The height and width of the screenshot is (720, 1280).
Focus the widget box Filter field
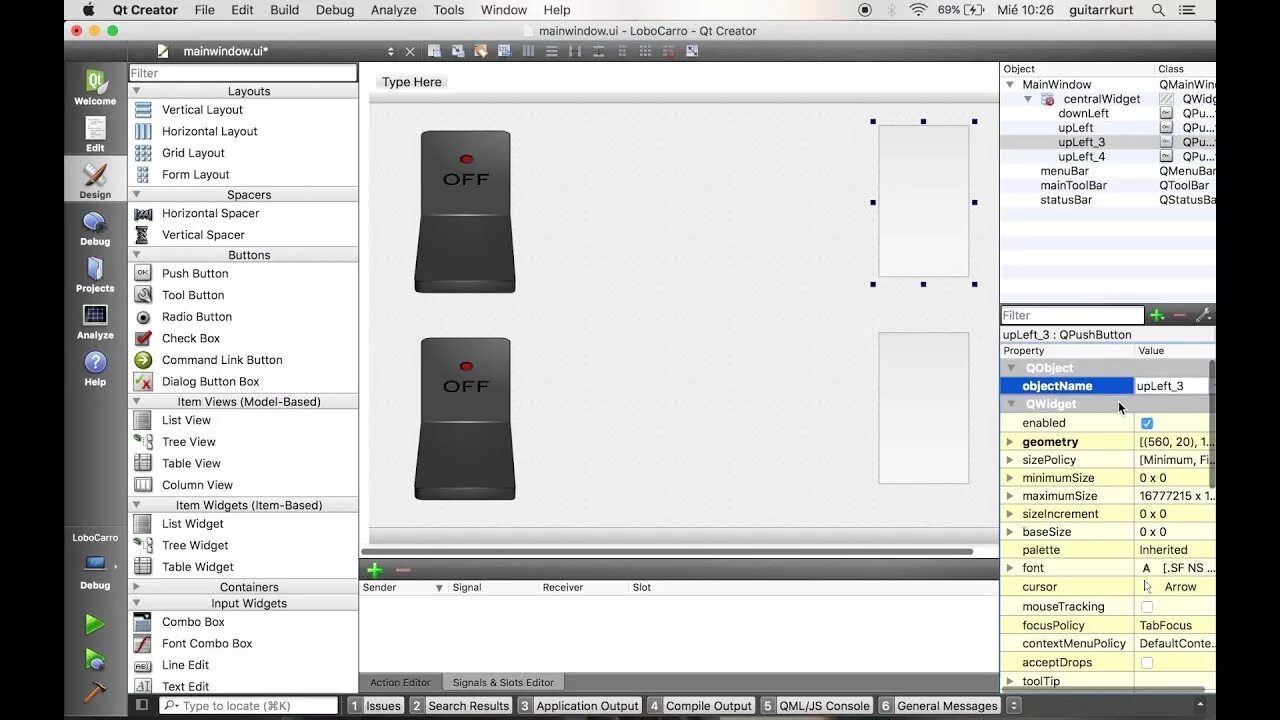click(x=243, y=73)
